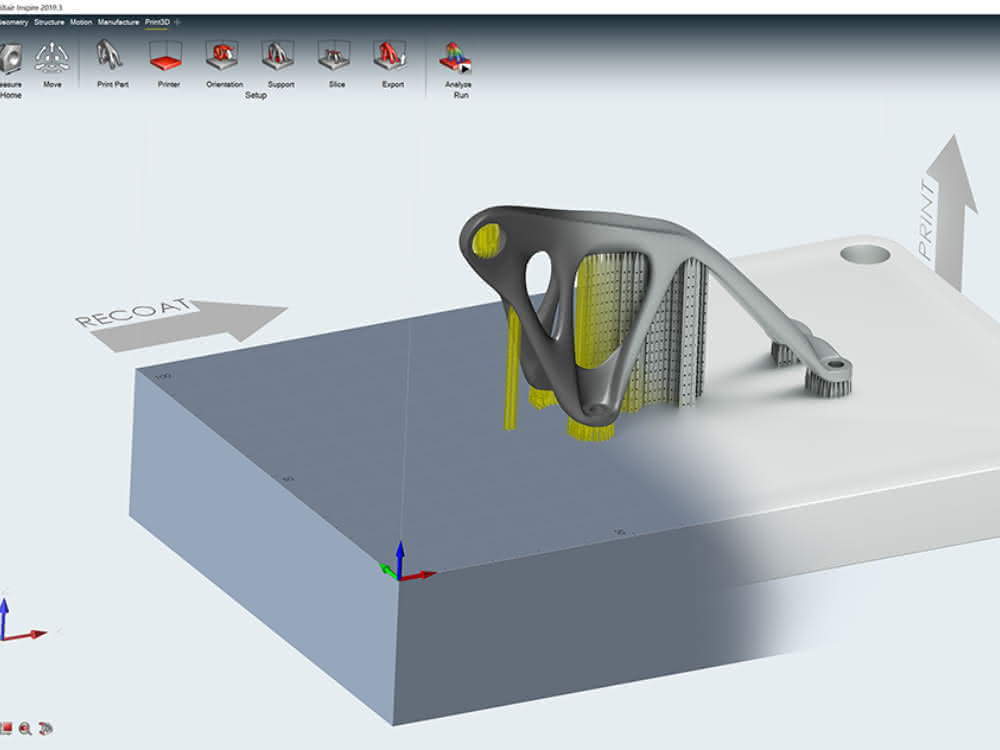
Task: Open the Slice tool
Action: (x=335, y=55)
